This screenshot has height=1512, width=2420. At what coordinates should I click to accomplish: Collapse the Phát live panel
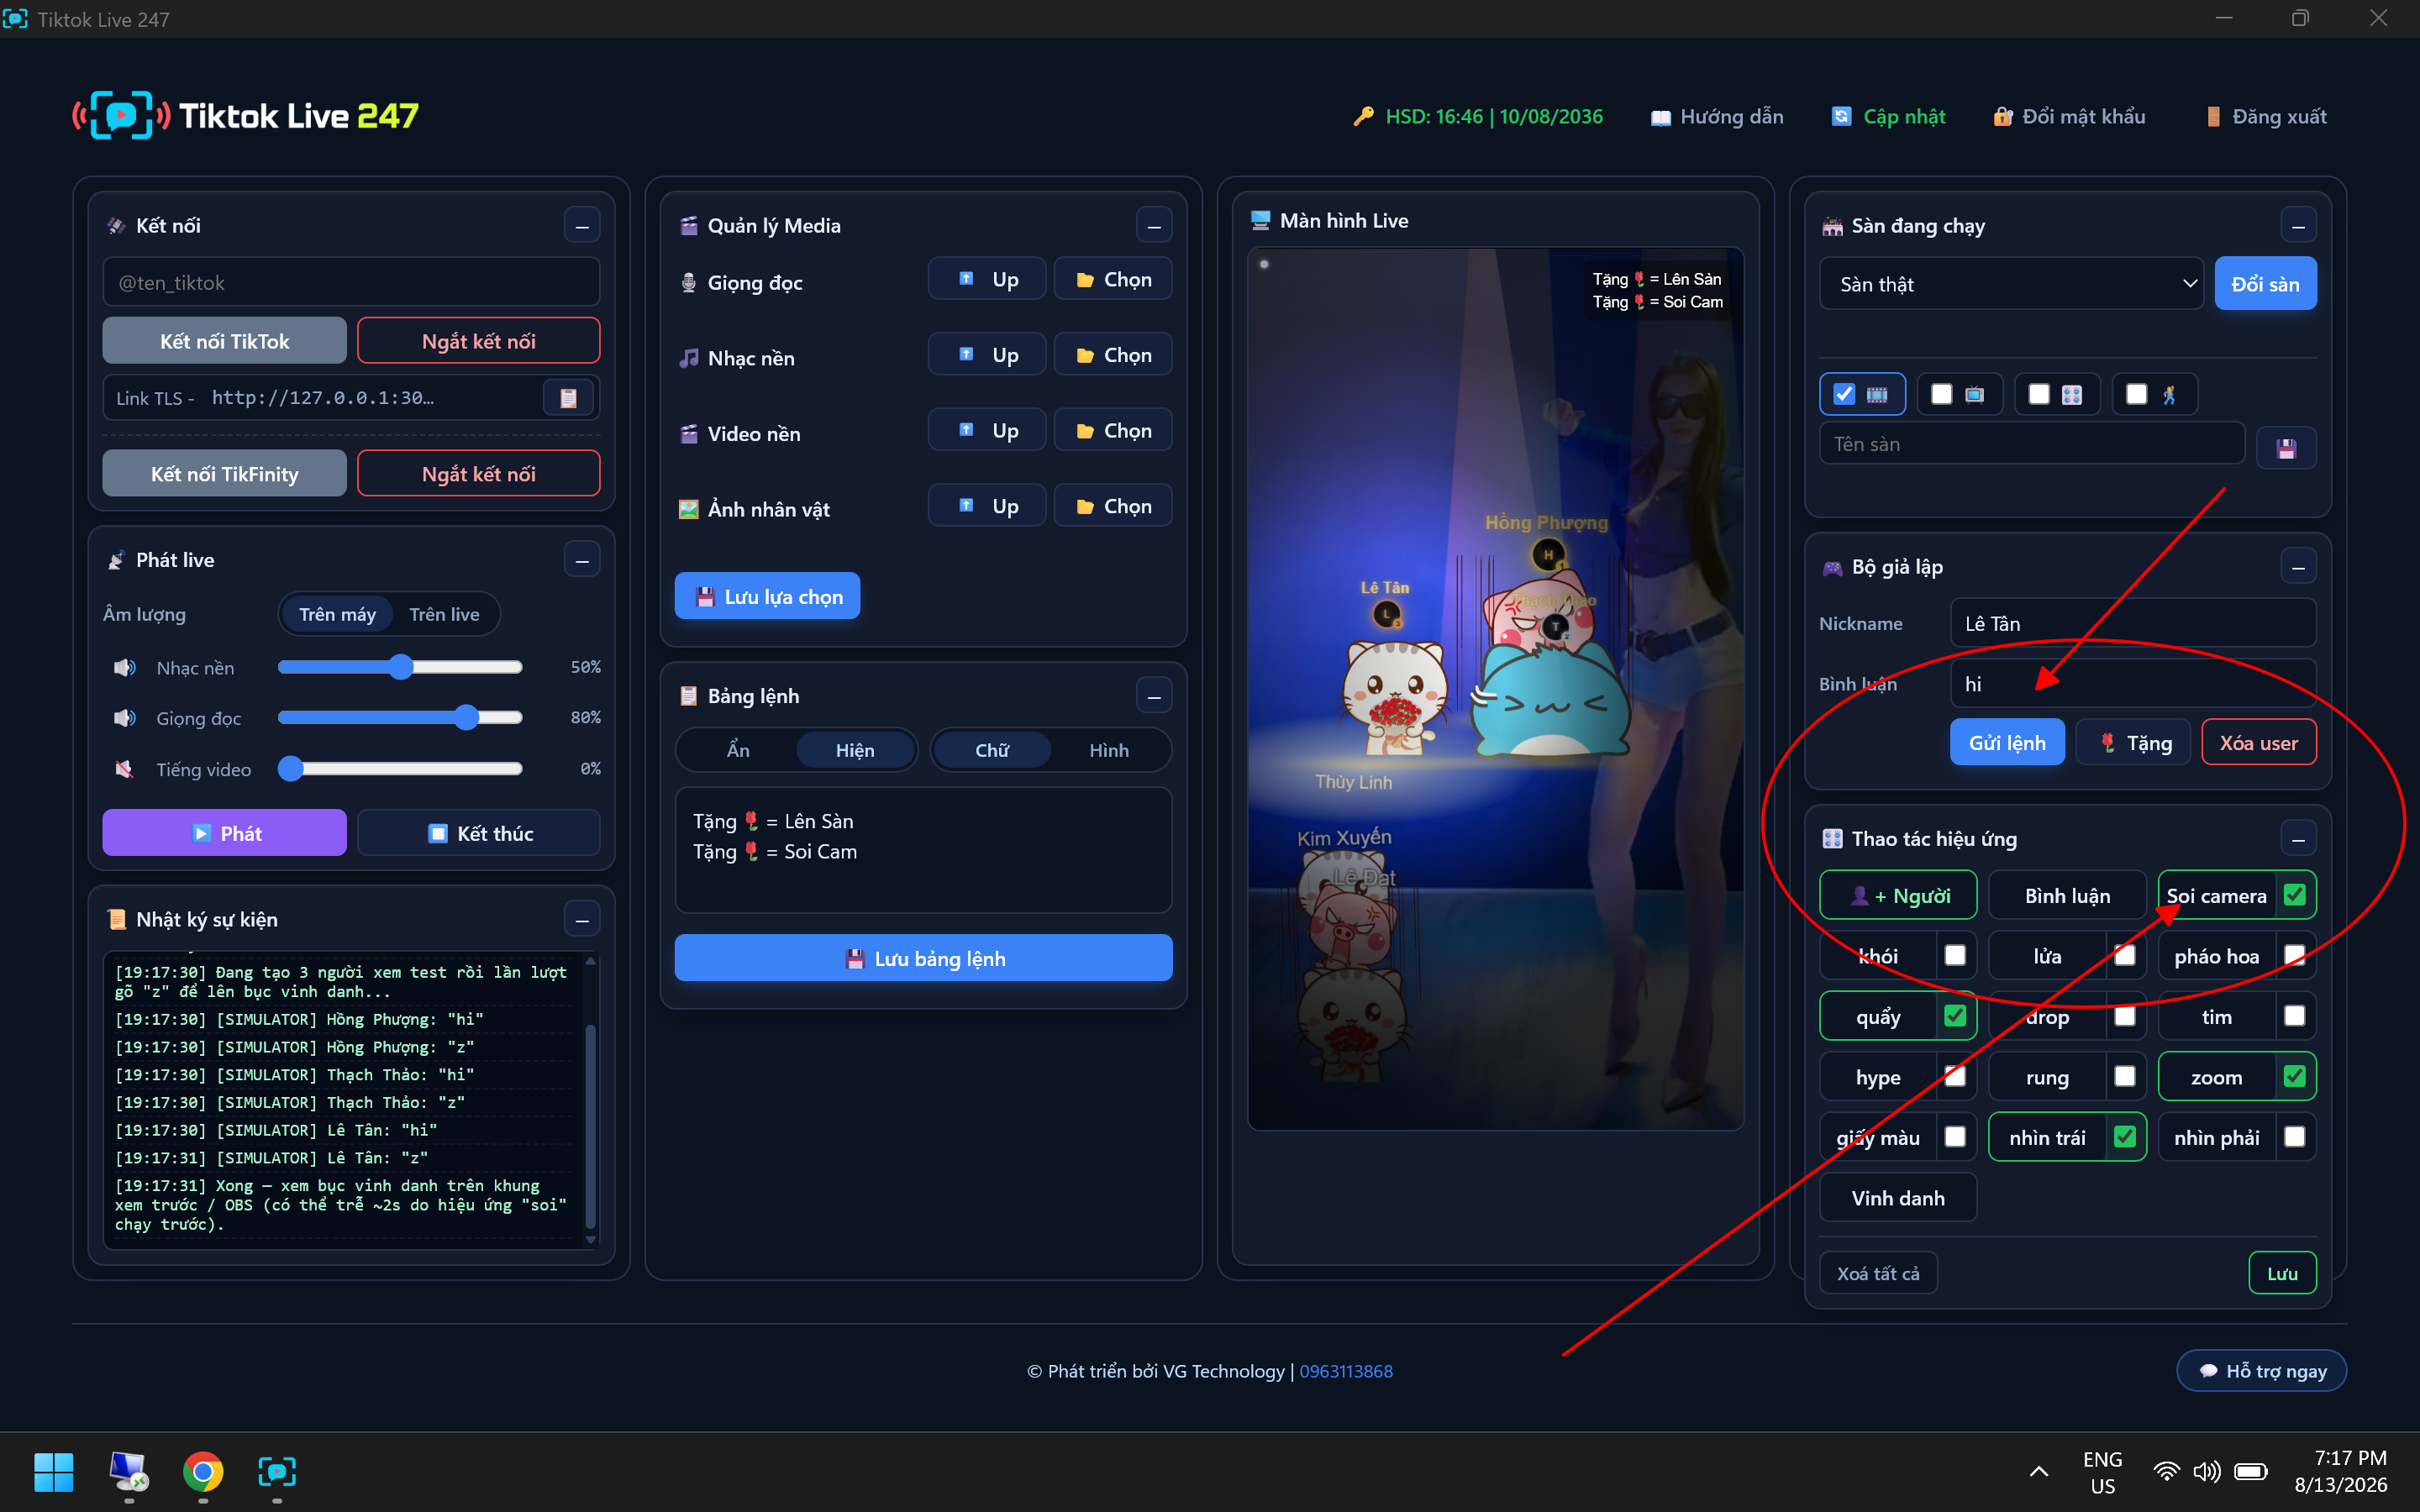[x=582, y=560]
